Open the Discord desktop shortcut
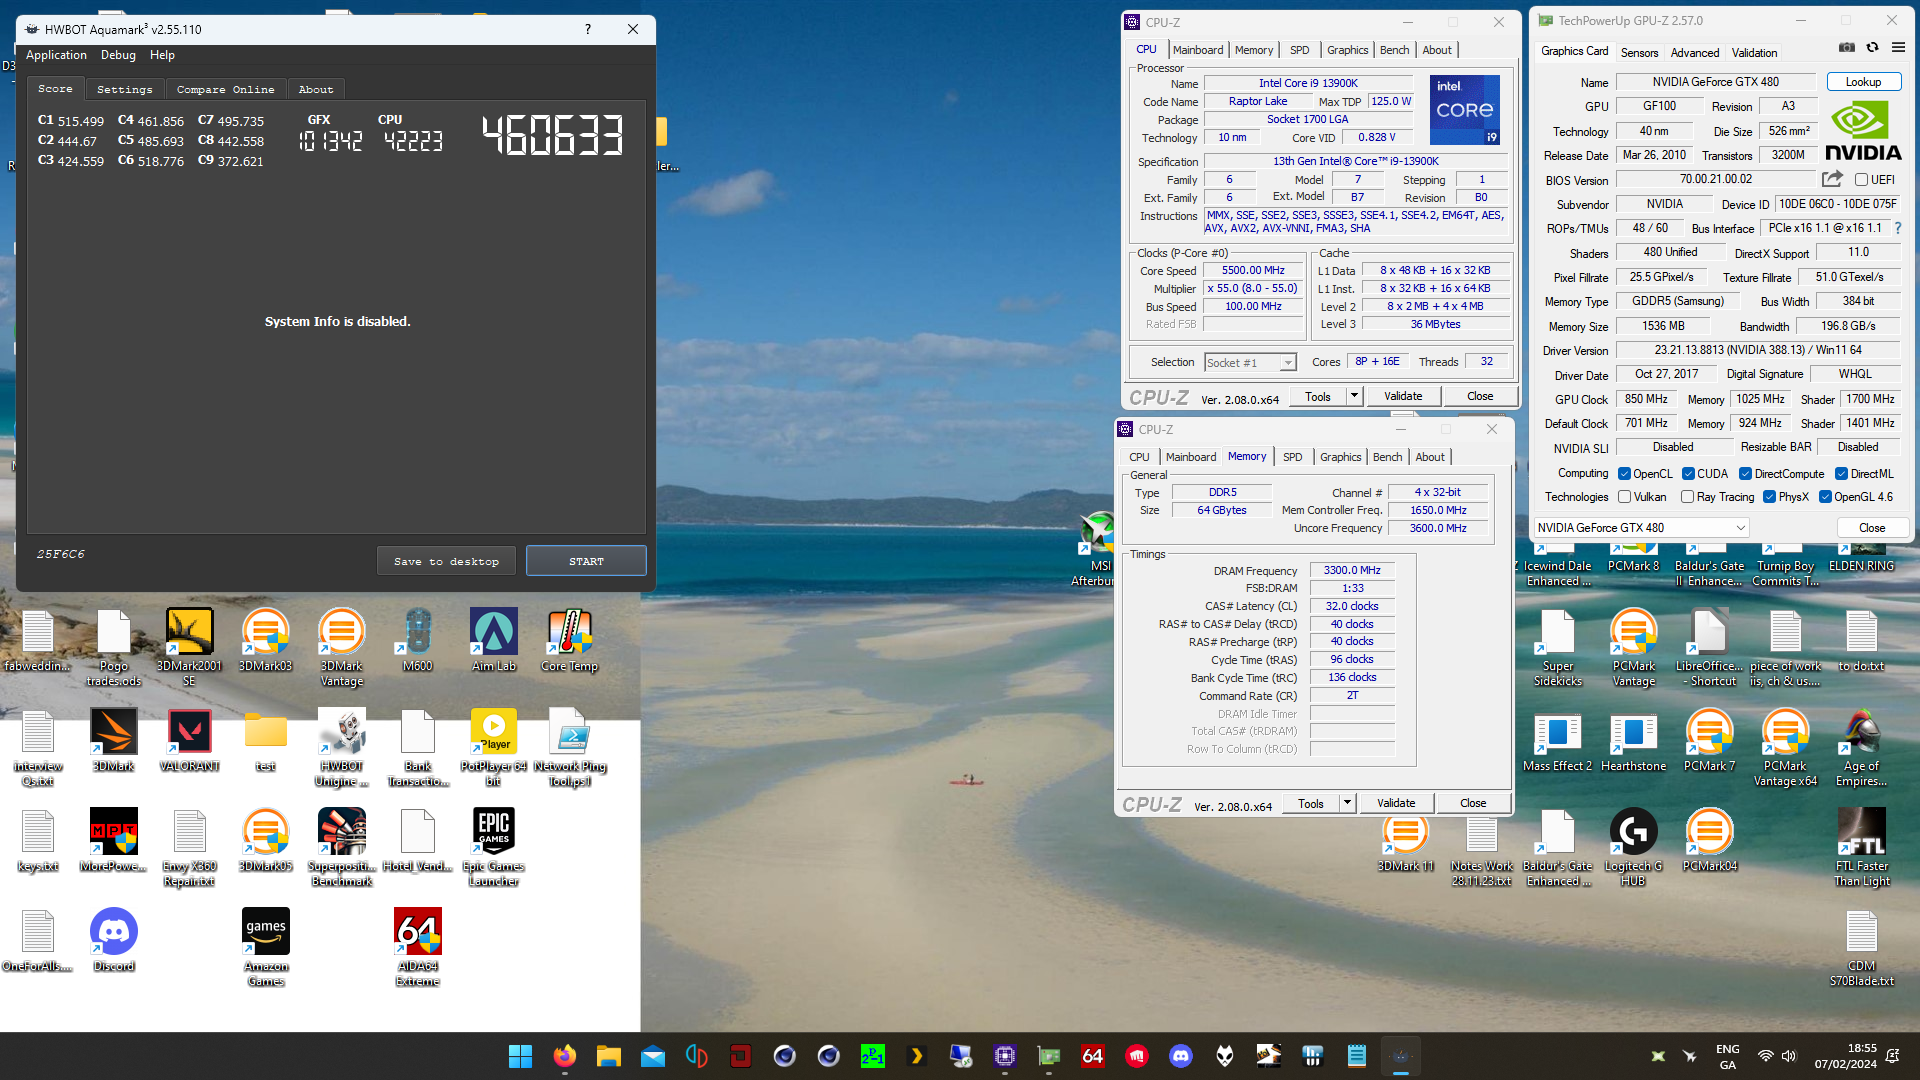The width and height of the screenshot is (1920, 1080). (x=114, y=940)
